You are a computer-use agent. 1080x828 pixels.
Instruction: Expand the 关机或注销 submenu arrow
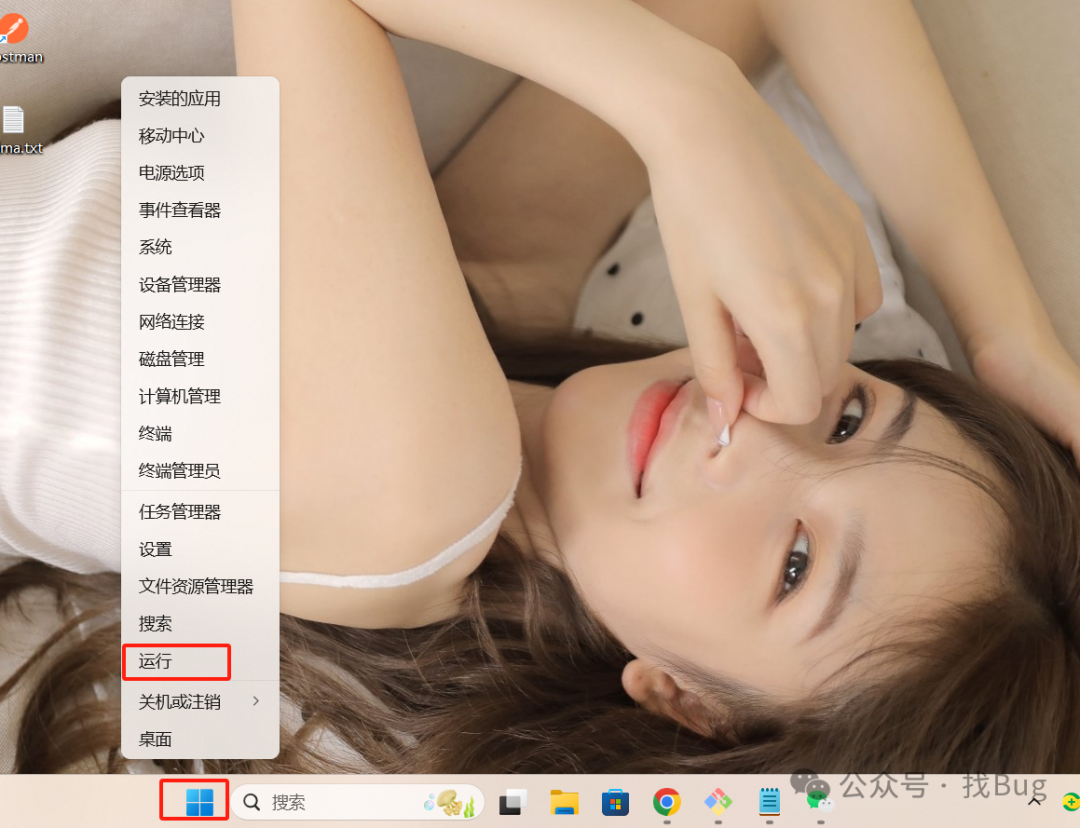256,701
